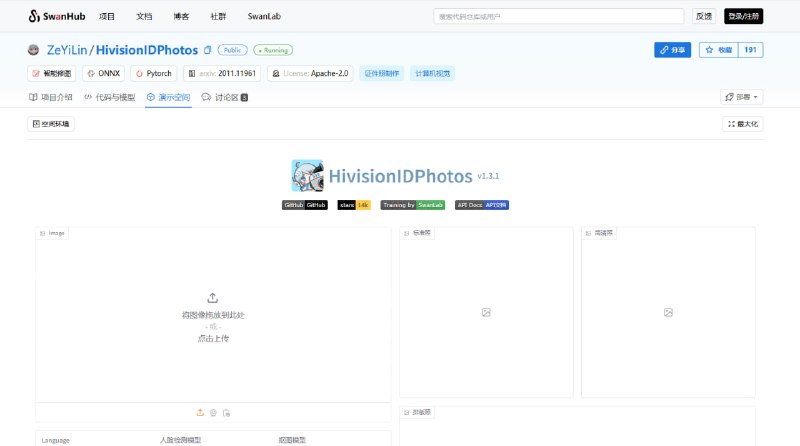Click the ZeYiLin user avatar
800x446 pixels.
(34, 49)
